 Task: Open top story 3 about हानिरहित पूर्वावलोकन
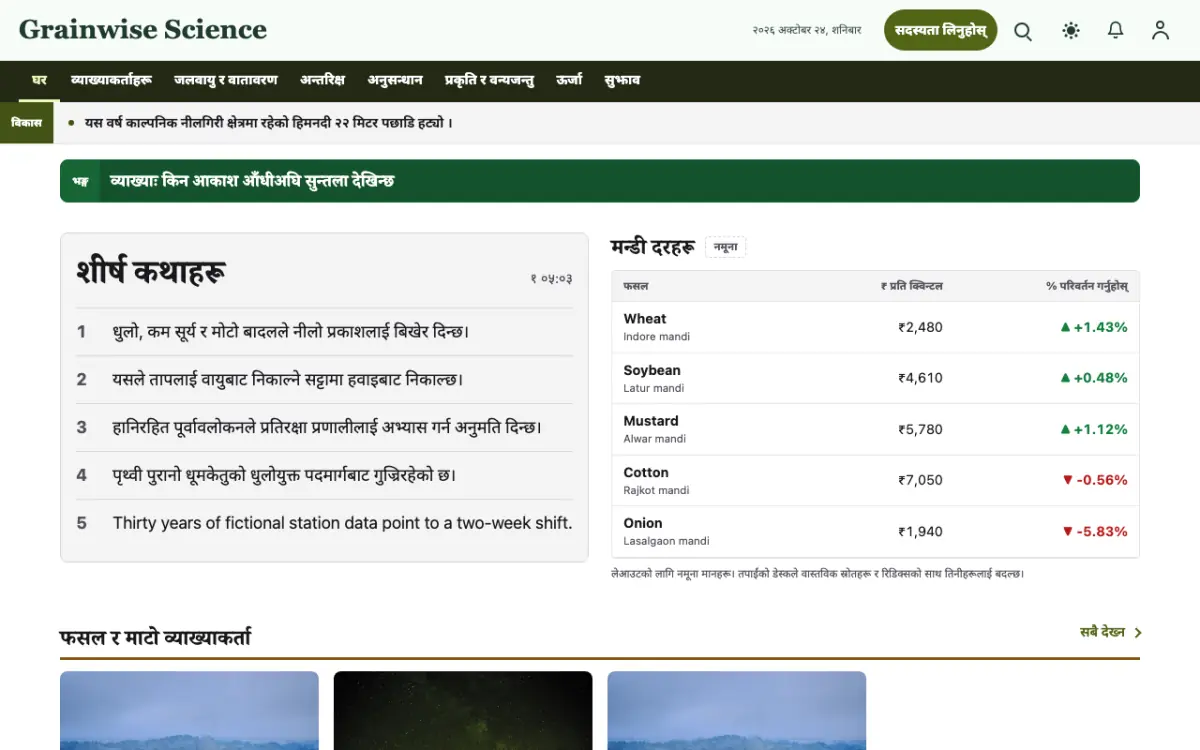(327, 427)
